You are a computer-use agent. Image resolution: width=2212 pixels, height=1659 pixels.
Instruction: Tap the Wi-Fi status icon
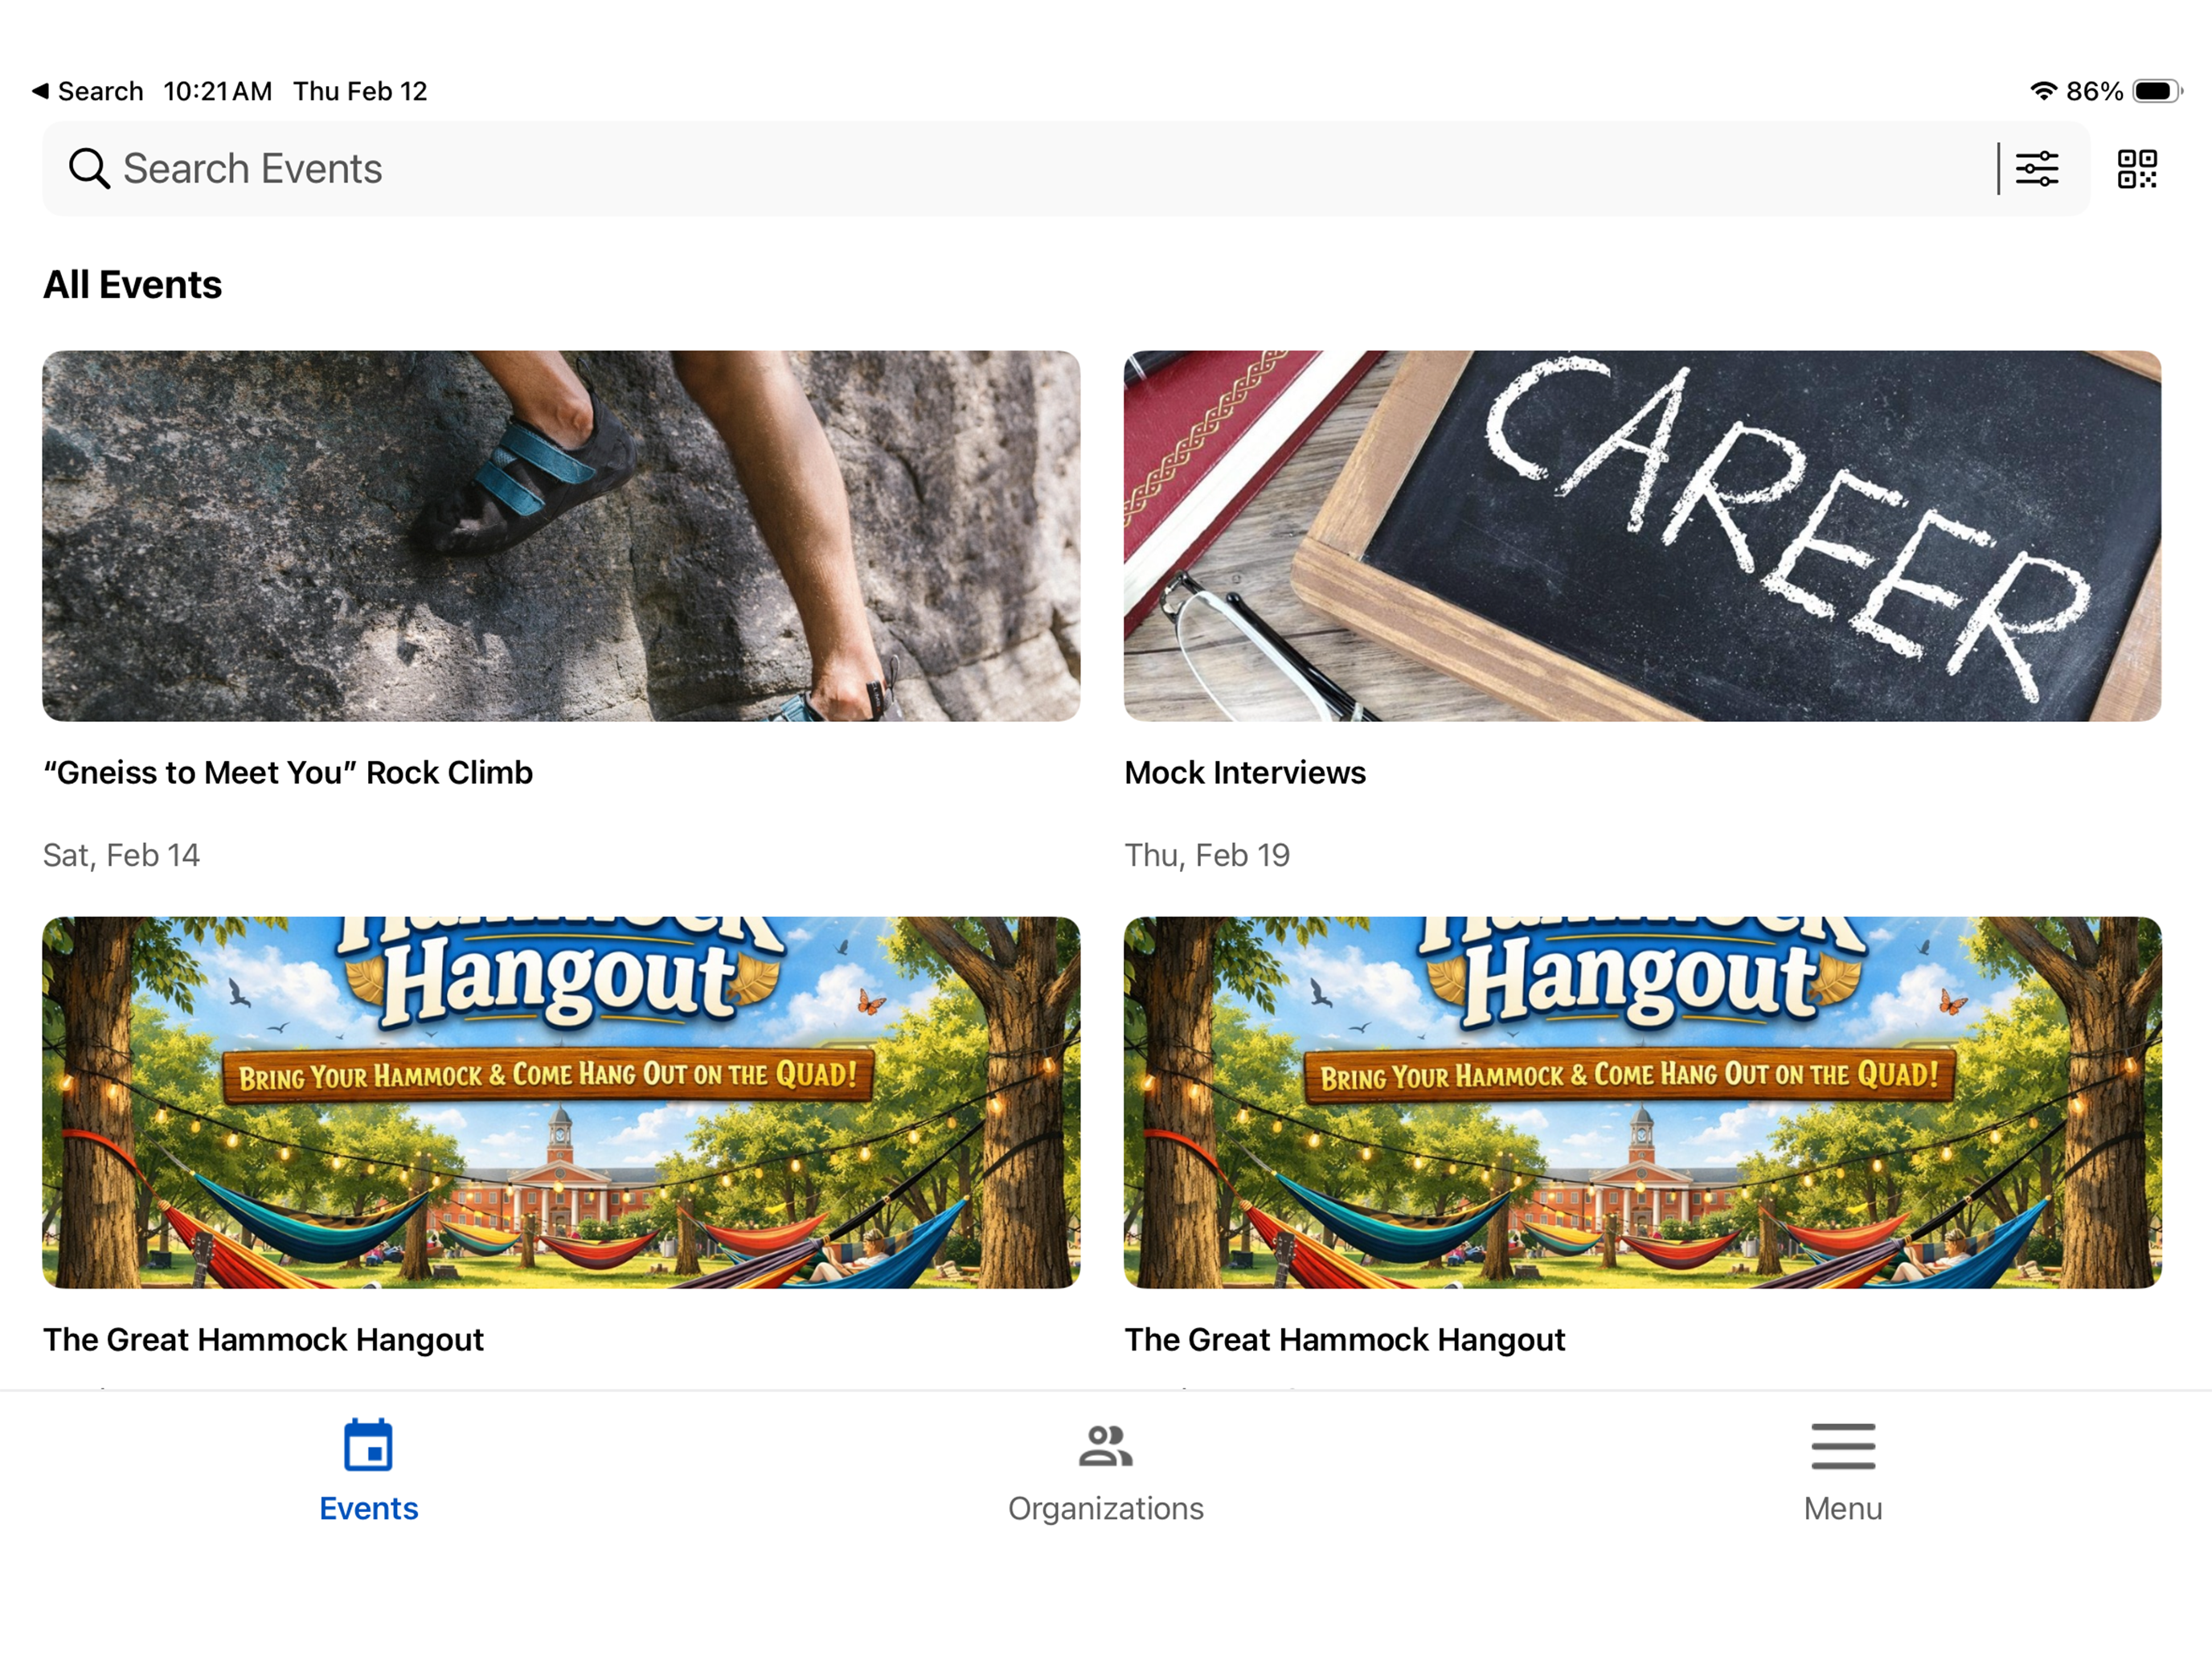tap(2042, 91)
